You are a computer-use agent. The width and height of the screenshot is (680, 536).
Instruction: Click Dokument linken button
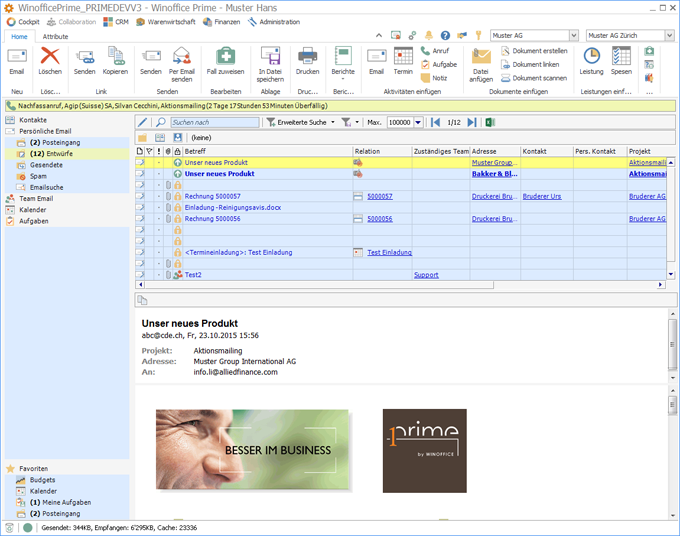click(530, 64)
